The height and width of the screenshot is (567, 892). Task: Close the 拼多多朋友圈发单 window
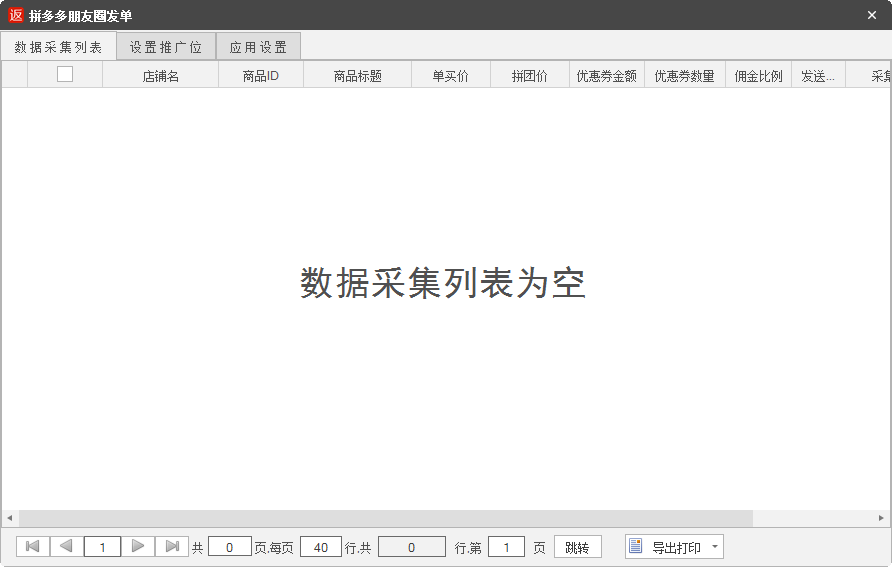coord(872,15)
